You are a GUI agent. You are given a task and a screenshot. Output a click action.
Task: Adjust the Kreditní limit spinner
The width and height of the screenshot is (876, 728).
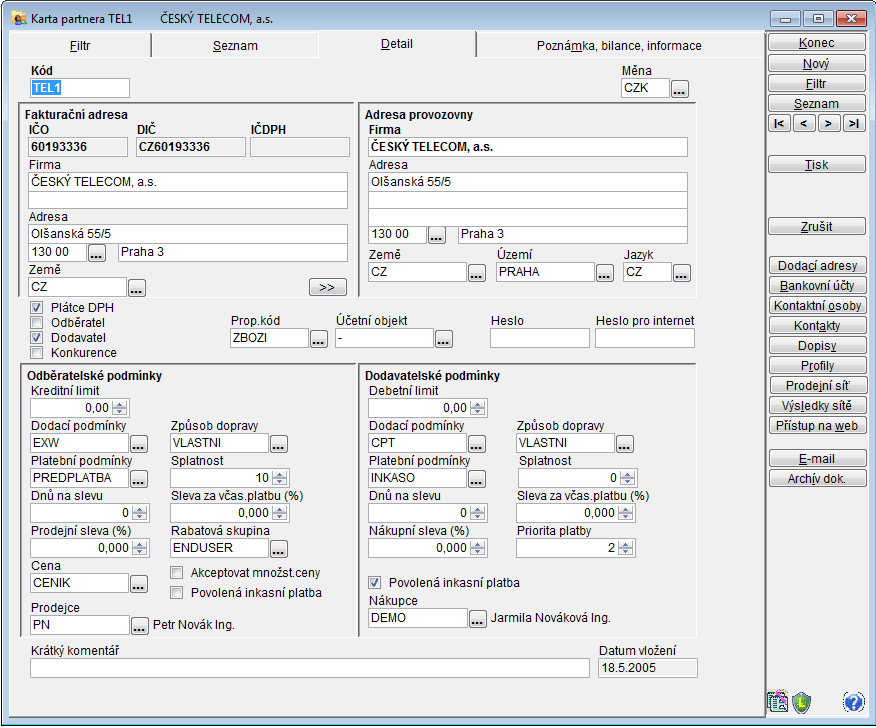120,408
